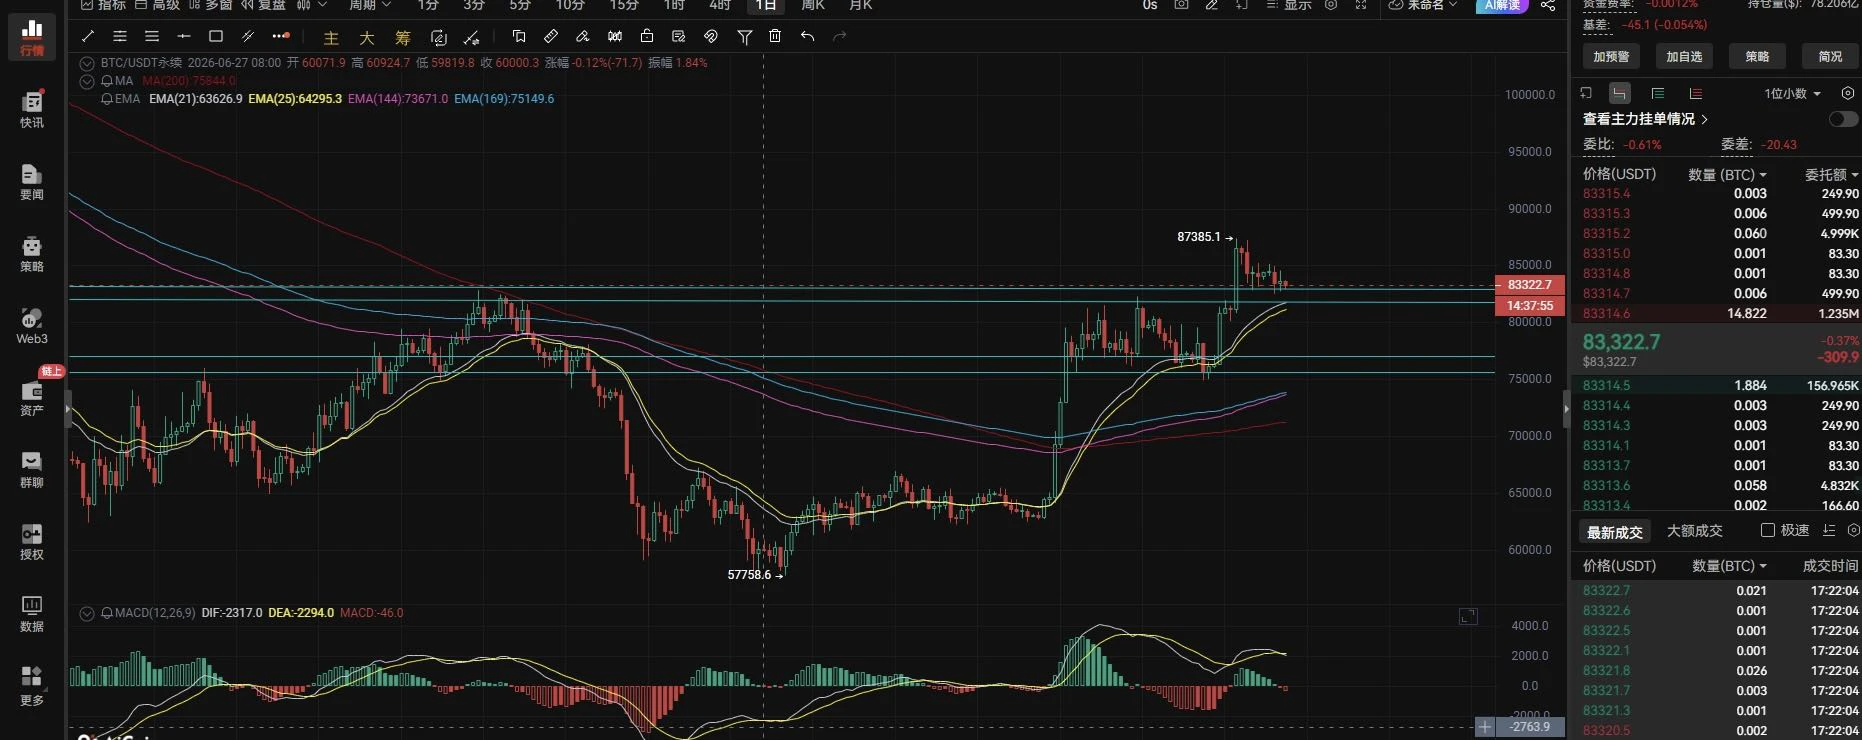Open order book 数量 (BTC) unit dropdown

[1727, 174]
